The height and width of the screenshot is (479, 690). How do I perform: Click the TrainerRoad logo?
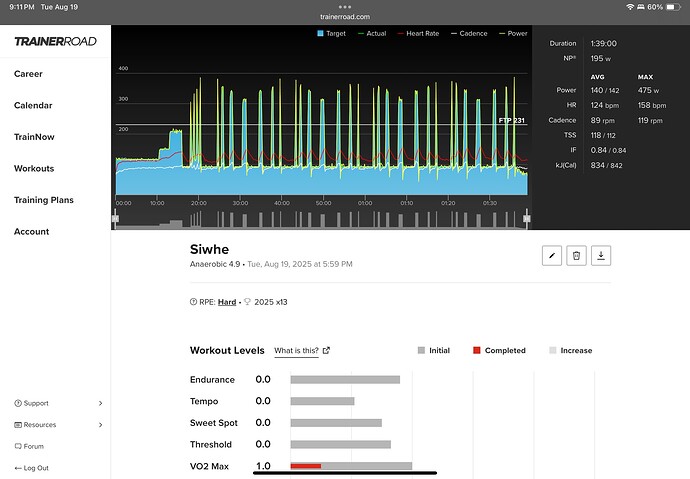tap(55, 41)
